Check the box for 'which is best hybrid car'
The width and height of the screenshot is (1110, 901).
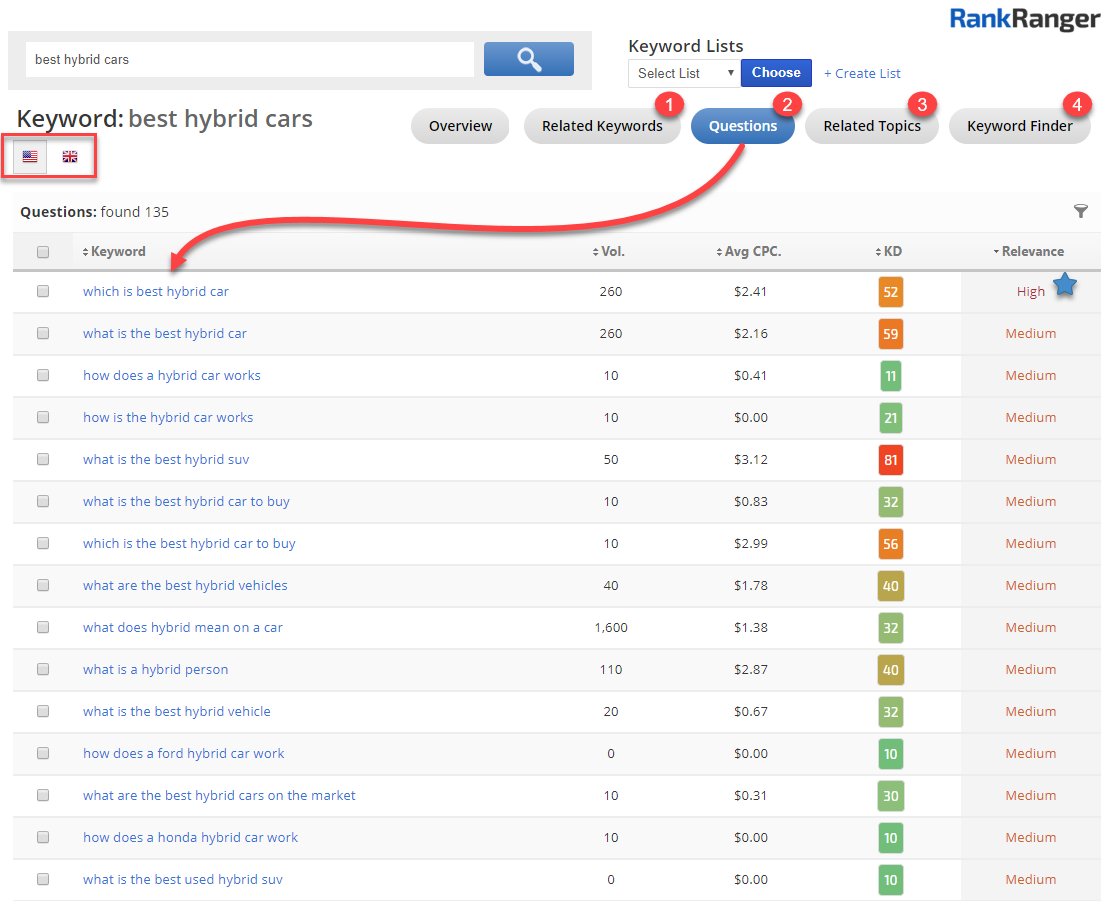pyautogui.click(x=43, y=292)
